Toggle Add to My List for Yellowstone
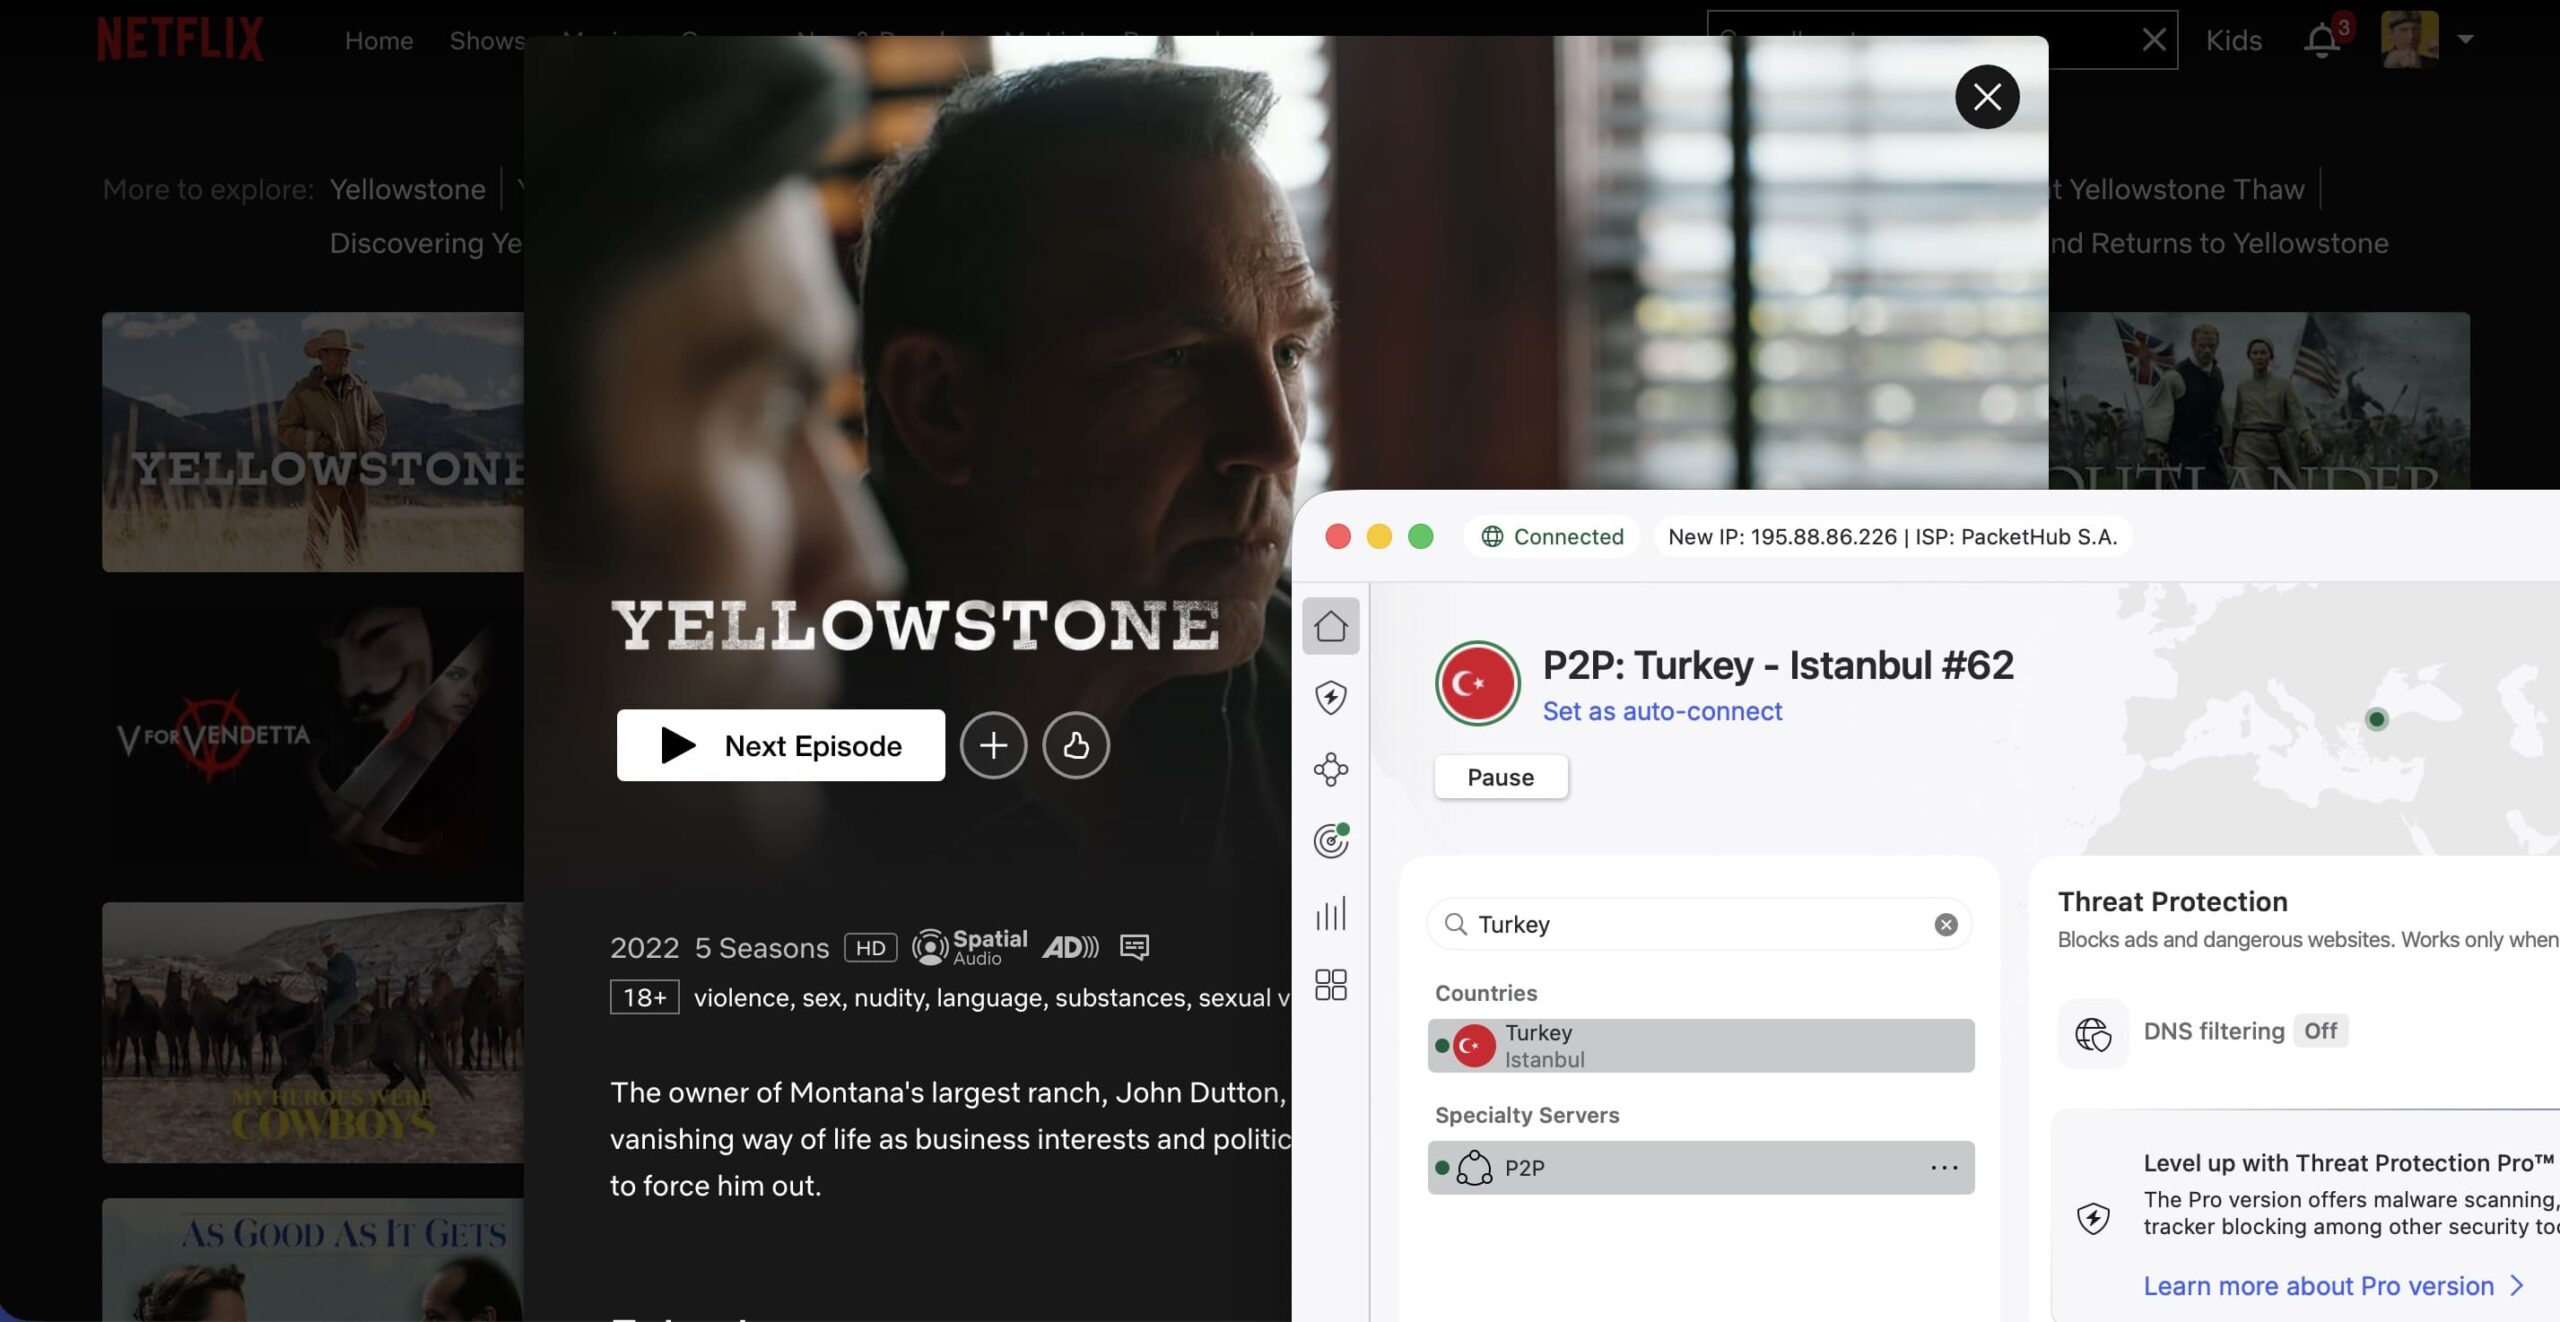The image size is (2560, 1322). [993, 745]
